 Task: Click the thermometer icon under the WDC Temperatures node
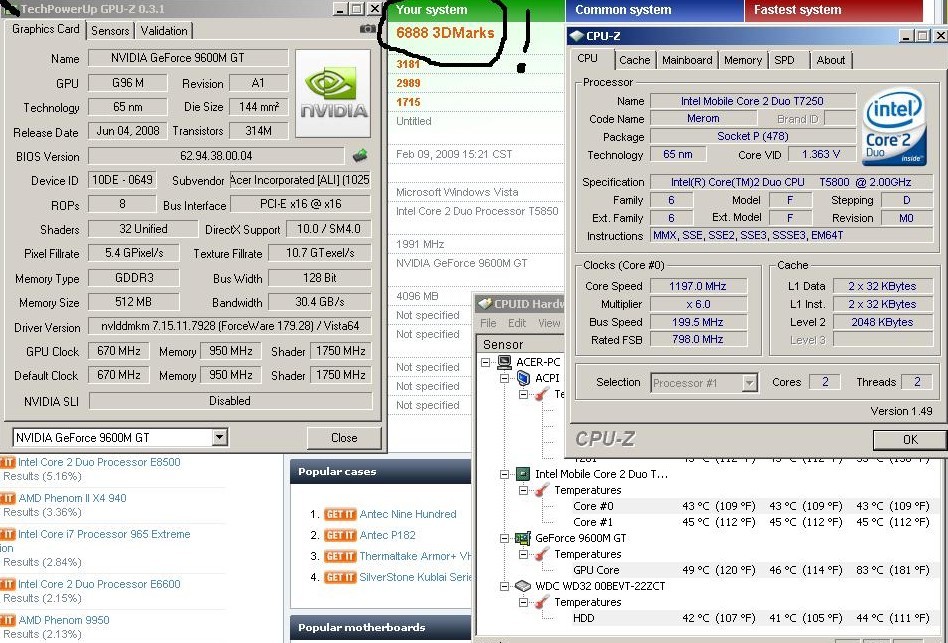click(x=542, y=602)
